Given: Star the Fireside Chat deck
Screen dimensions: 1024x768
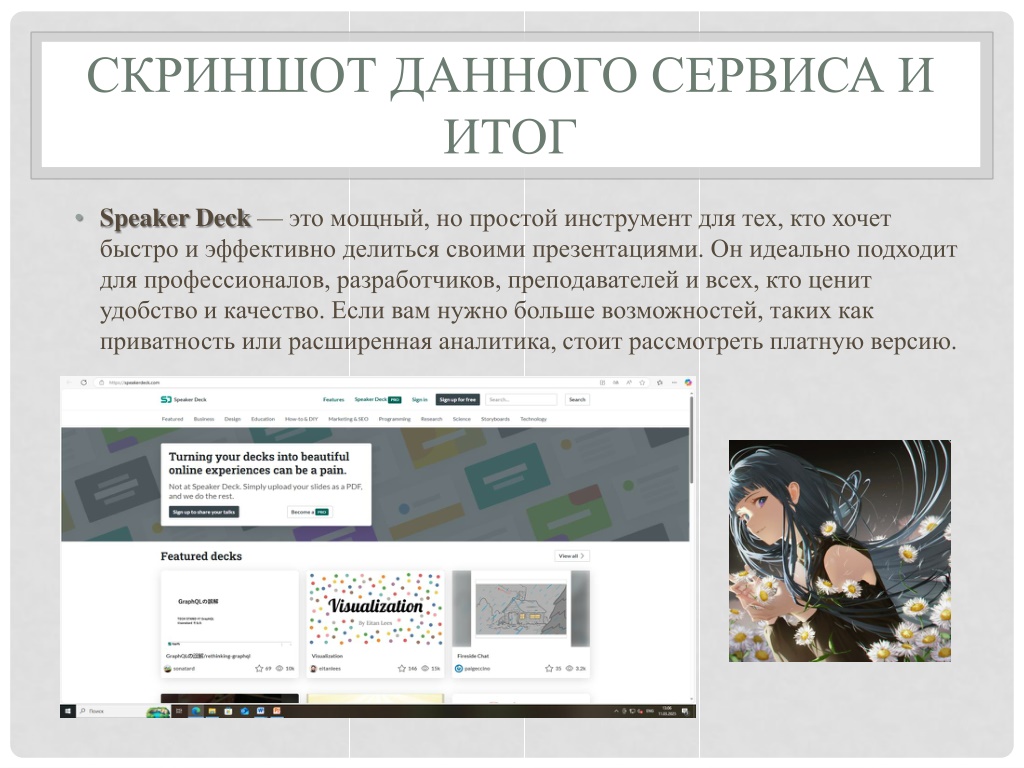Looking at the screenshot, I should pos(549,669).
